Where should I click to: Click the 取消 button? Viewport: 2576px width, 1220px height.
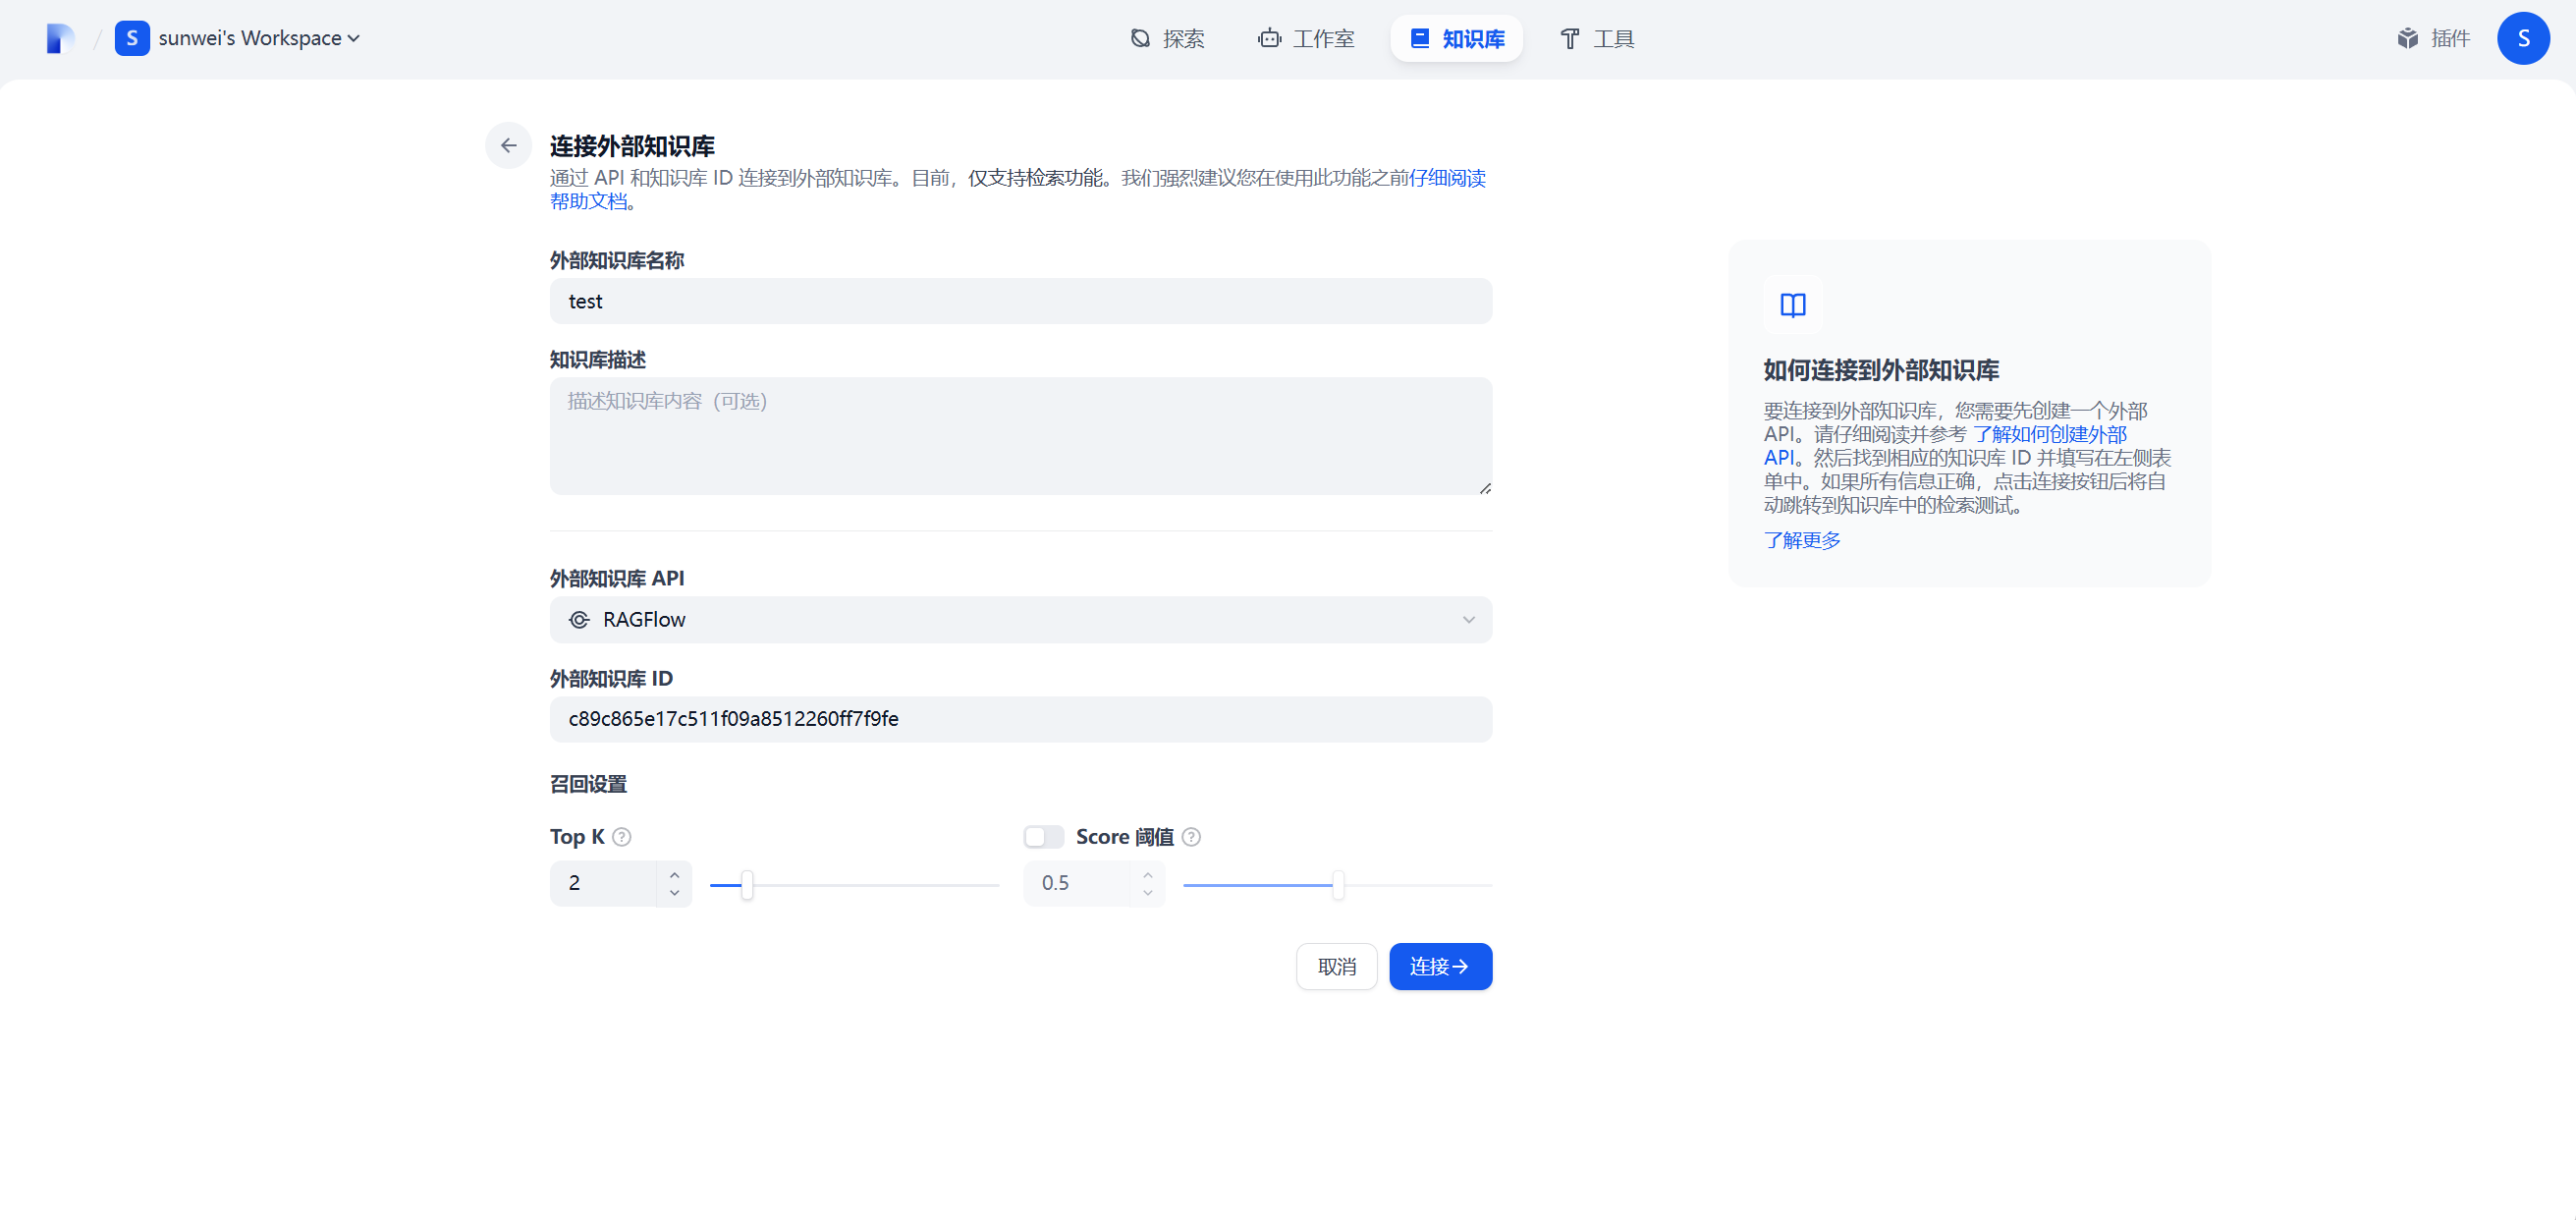coord(1336,967)
